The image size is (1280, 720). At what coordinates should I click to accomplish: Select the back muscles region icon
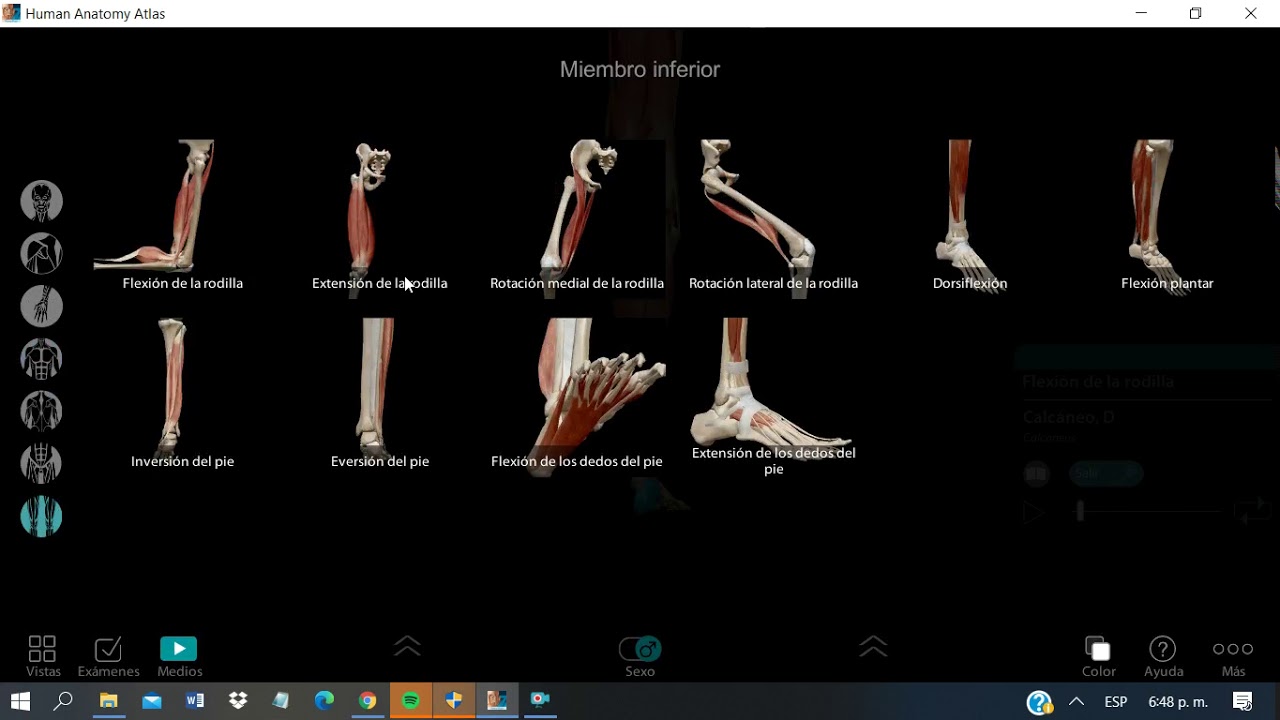(x=42, y=412)
